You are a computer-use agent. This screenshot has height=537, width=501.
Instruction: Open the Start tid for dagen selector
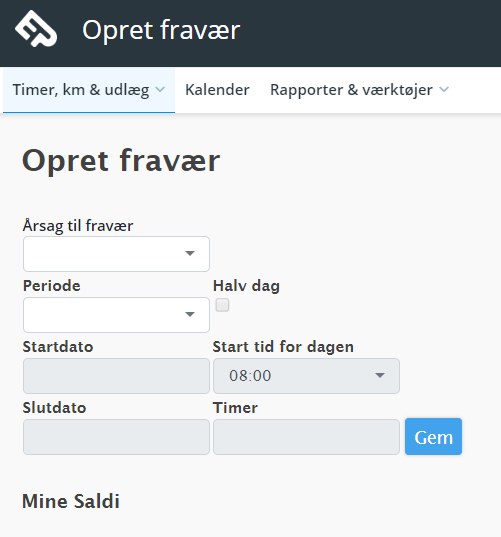pos(306,376)
